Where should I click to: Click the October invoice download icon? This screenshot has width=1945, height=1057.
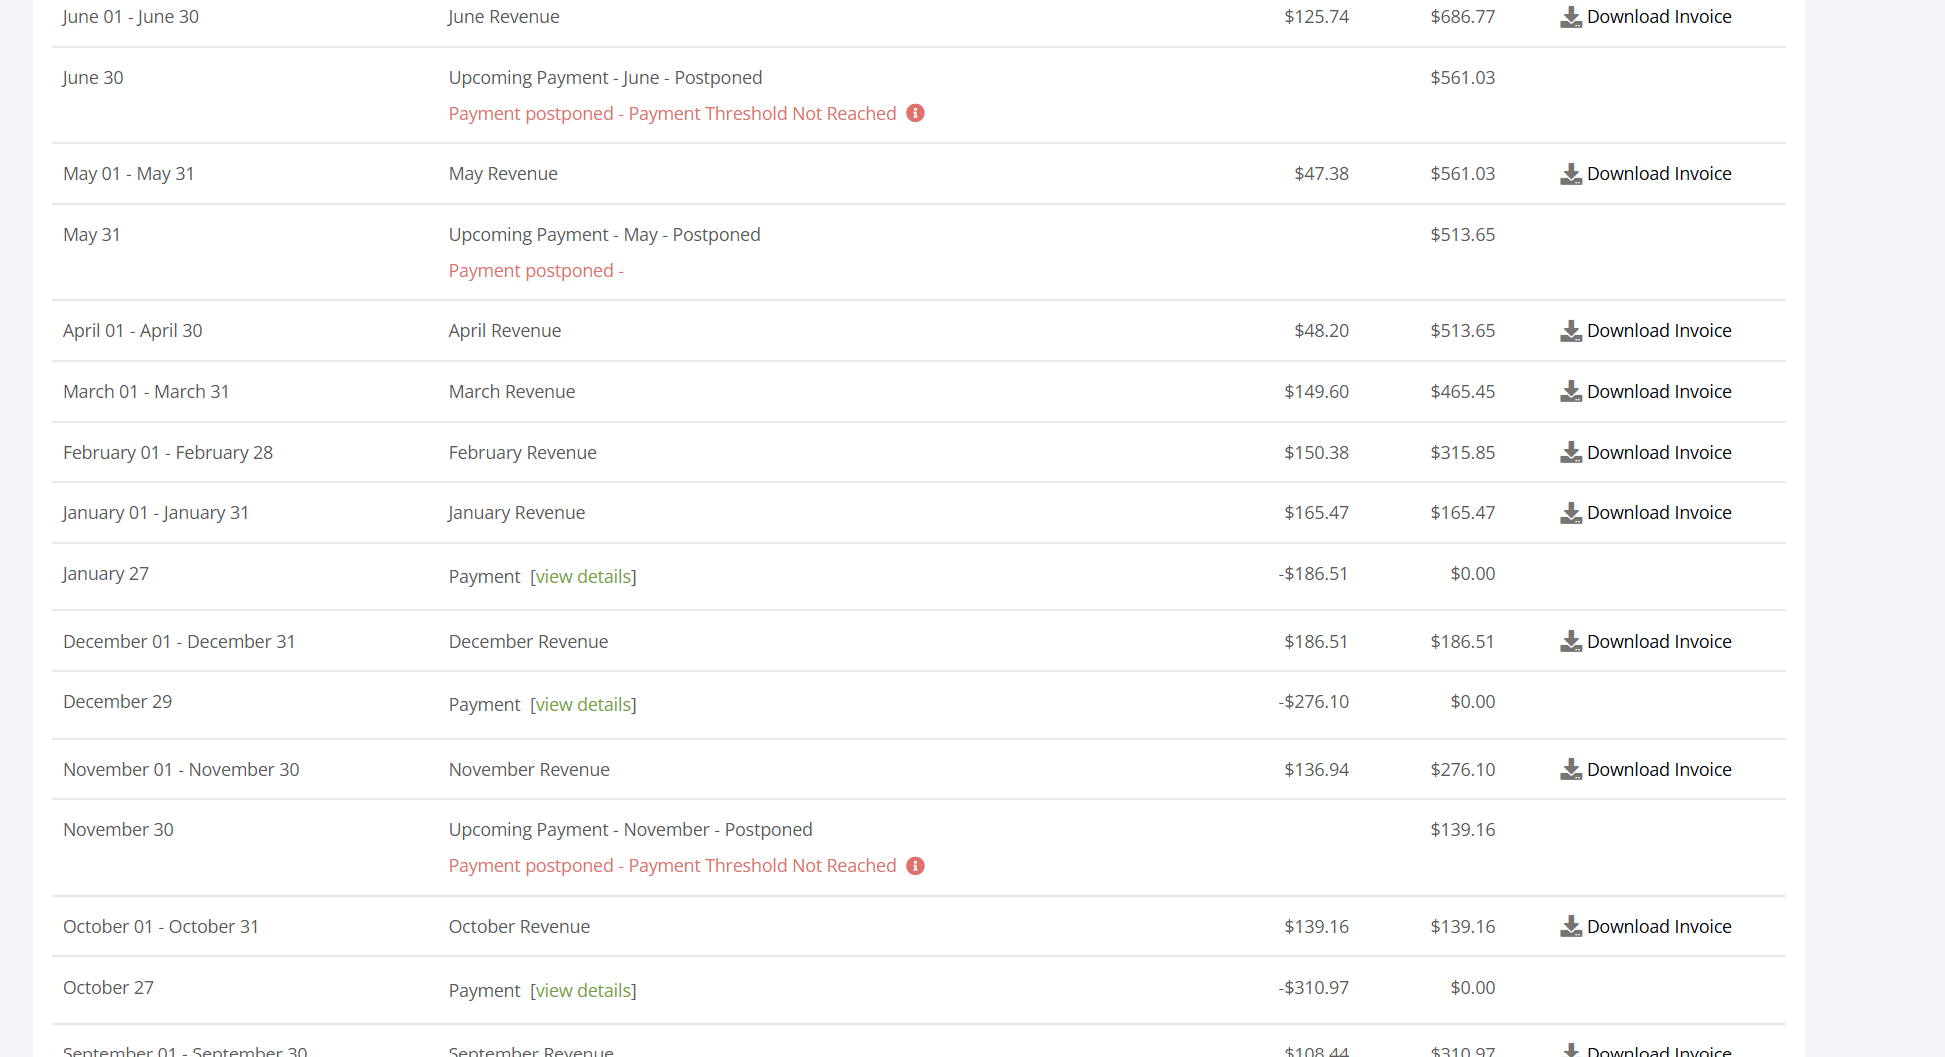[1571, 927]
